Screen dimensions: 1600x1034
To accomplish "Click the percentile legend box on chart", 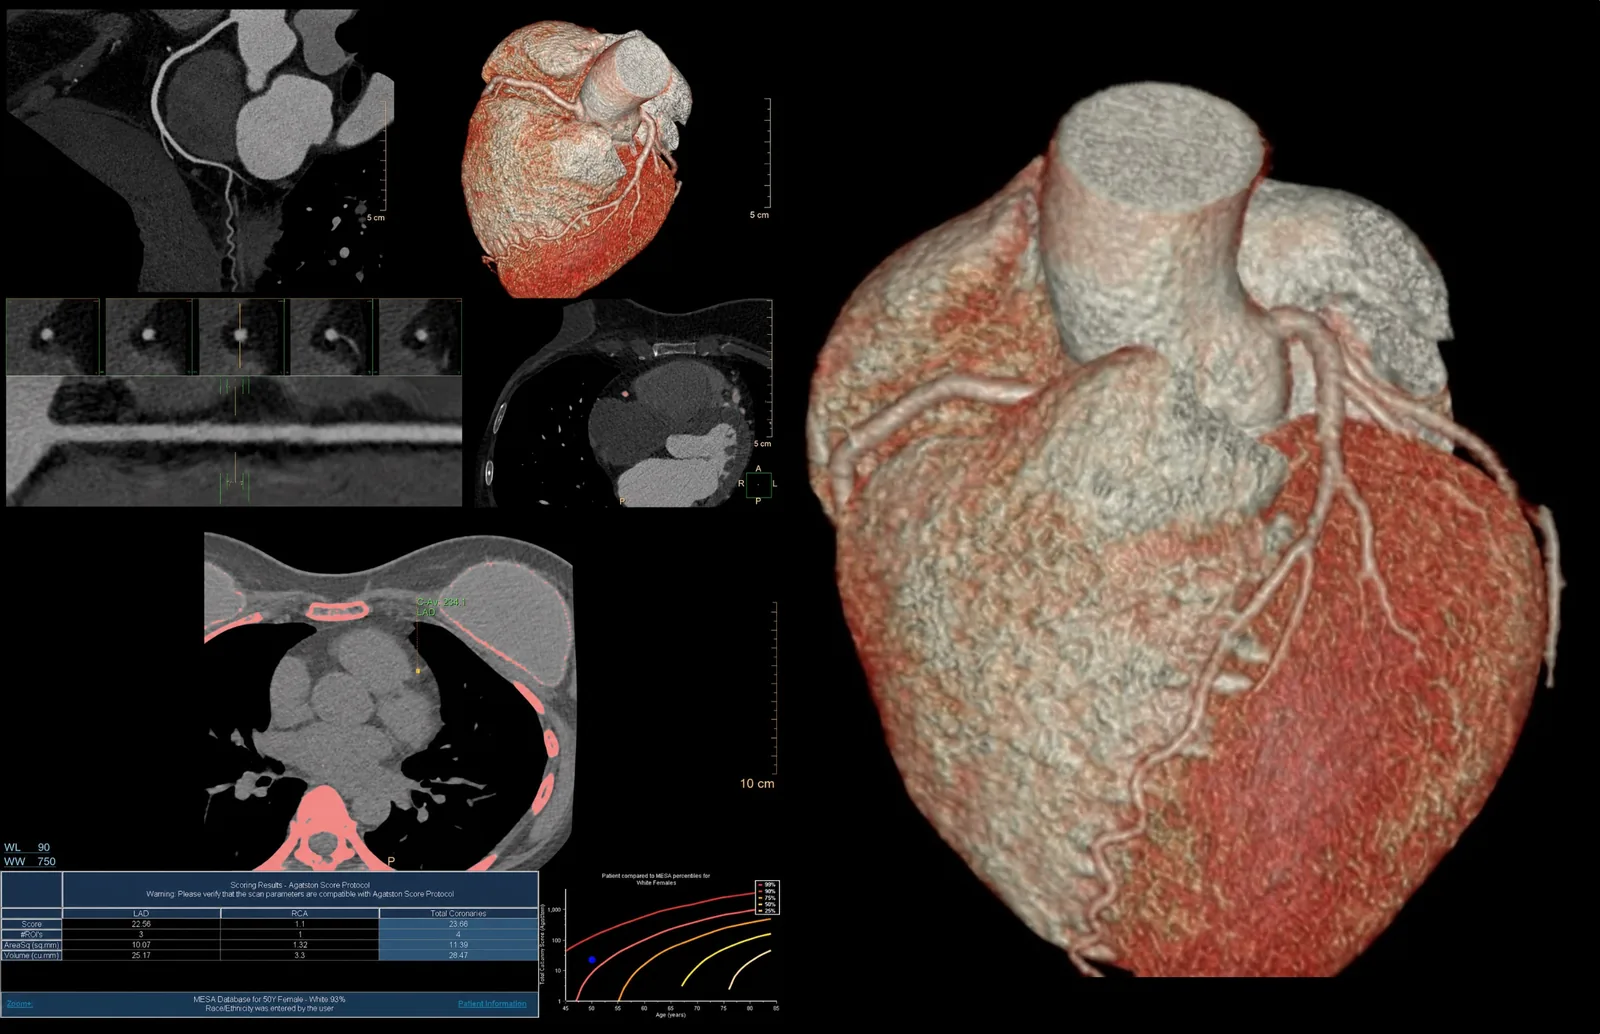I will 767,898.
